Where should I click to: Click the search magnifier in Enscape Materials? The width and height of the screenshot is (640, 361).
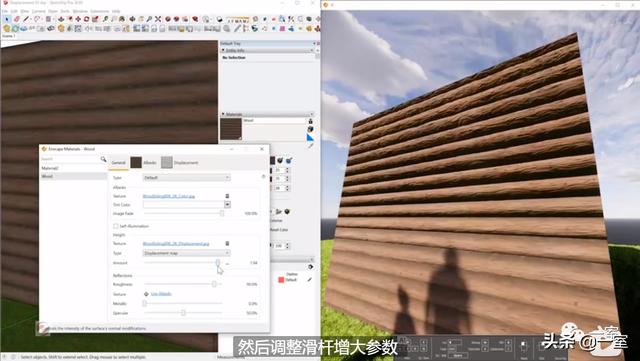click(x=103, y=159)
